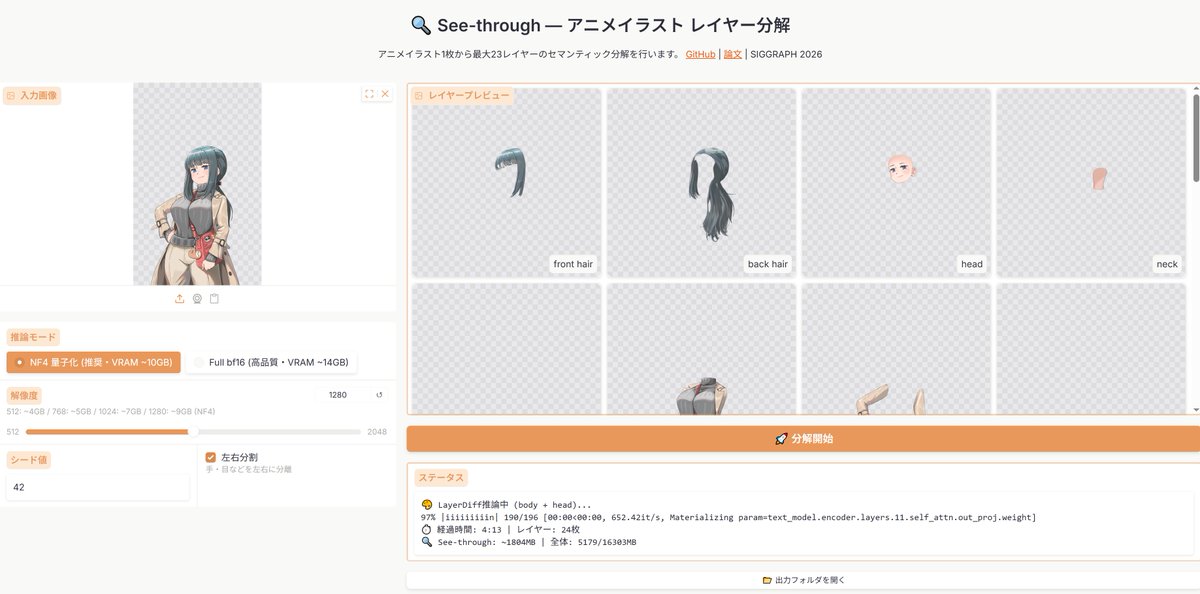Screen dimensions: 1200x594
Task: Click the 入力画像 panel label
Action: click(x=31, y=95)
